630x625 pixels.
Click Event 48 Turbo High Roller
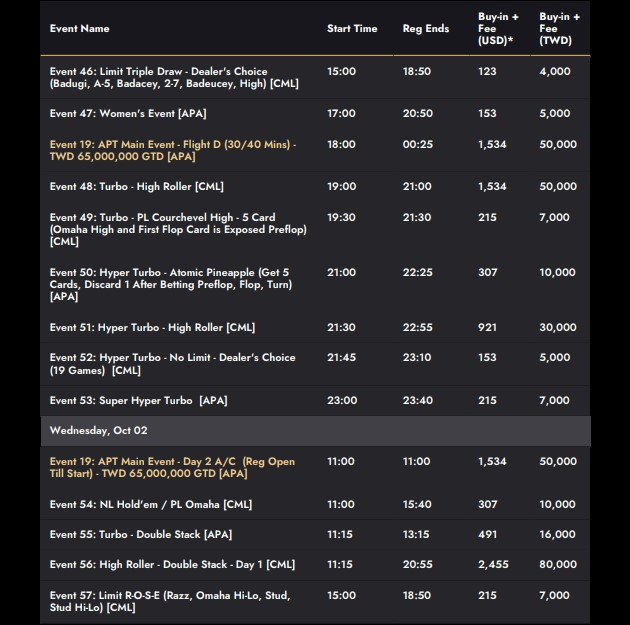click(136, 187)
